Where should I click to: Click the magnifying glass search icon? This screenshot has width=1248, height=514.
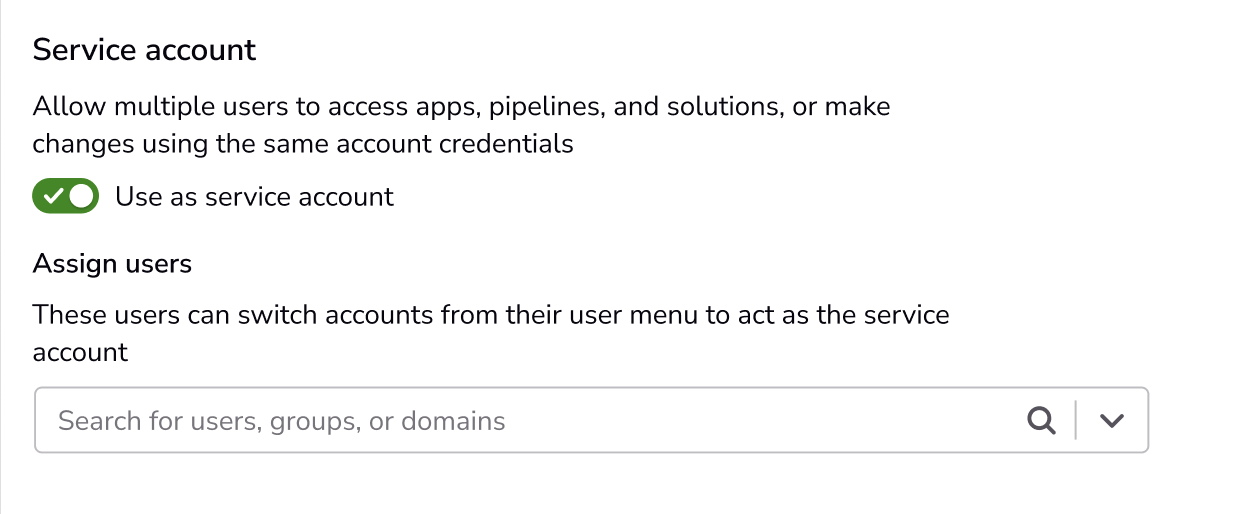(1042, 421)
